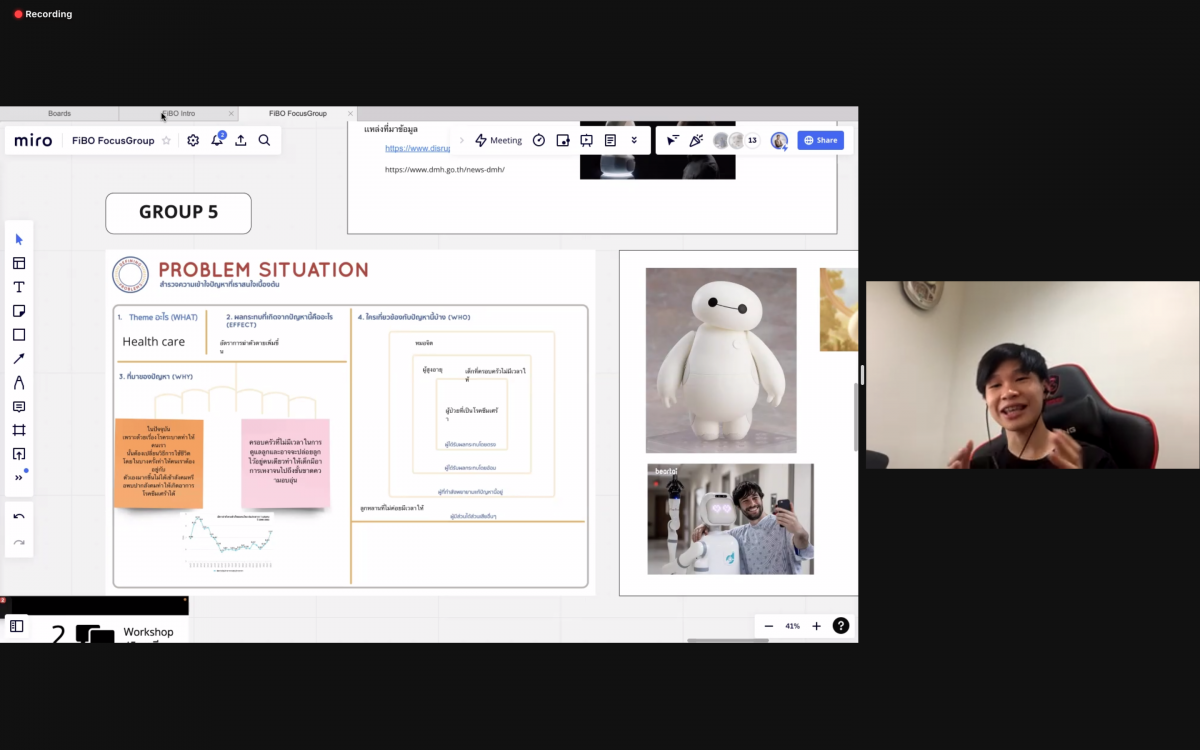Screen dimensions: 1200x750
Task: Close the FiBO Intro tab
Action: 231,114
